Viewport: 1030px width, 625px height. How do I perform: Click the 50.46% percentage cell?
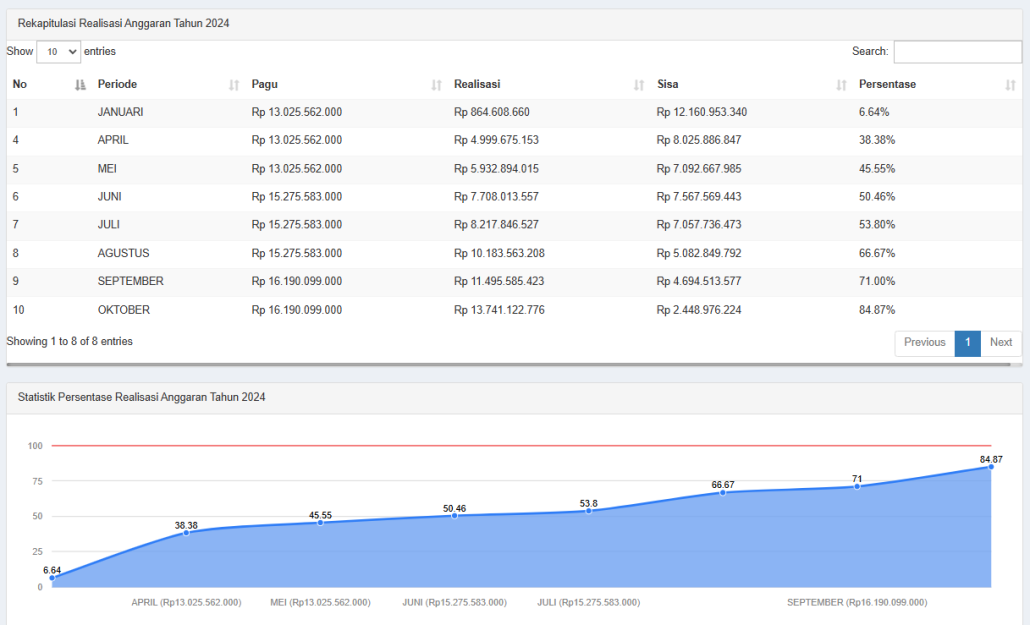(x=877, y=197)
